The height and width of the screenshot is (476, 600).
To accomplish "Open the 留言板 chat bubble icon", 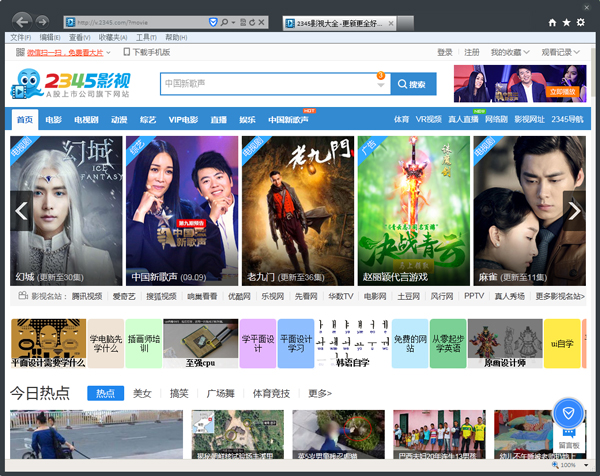I will pyautogui.click(x=568, y=434).
